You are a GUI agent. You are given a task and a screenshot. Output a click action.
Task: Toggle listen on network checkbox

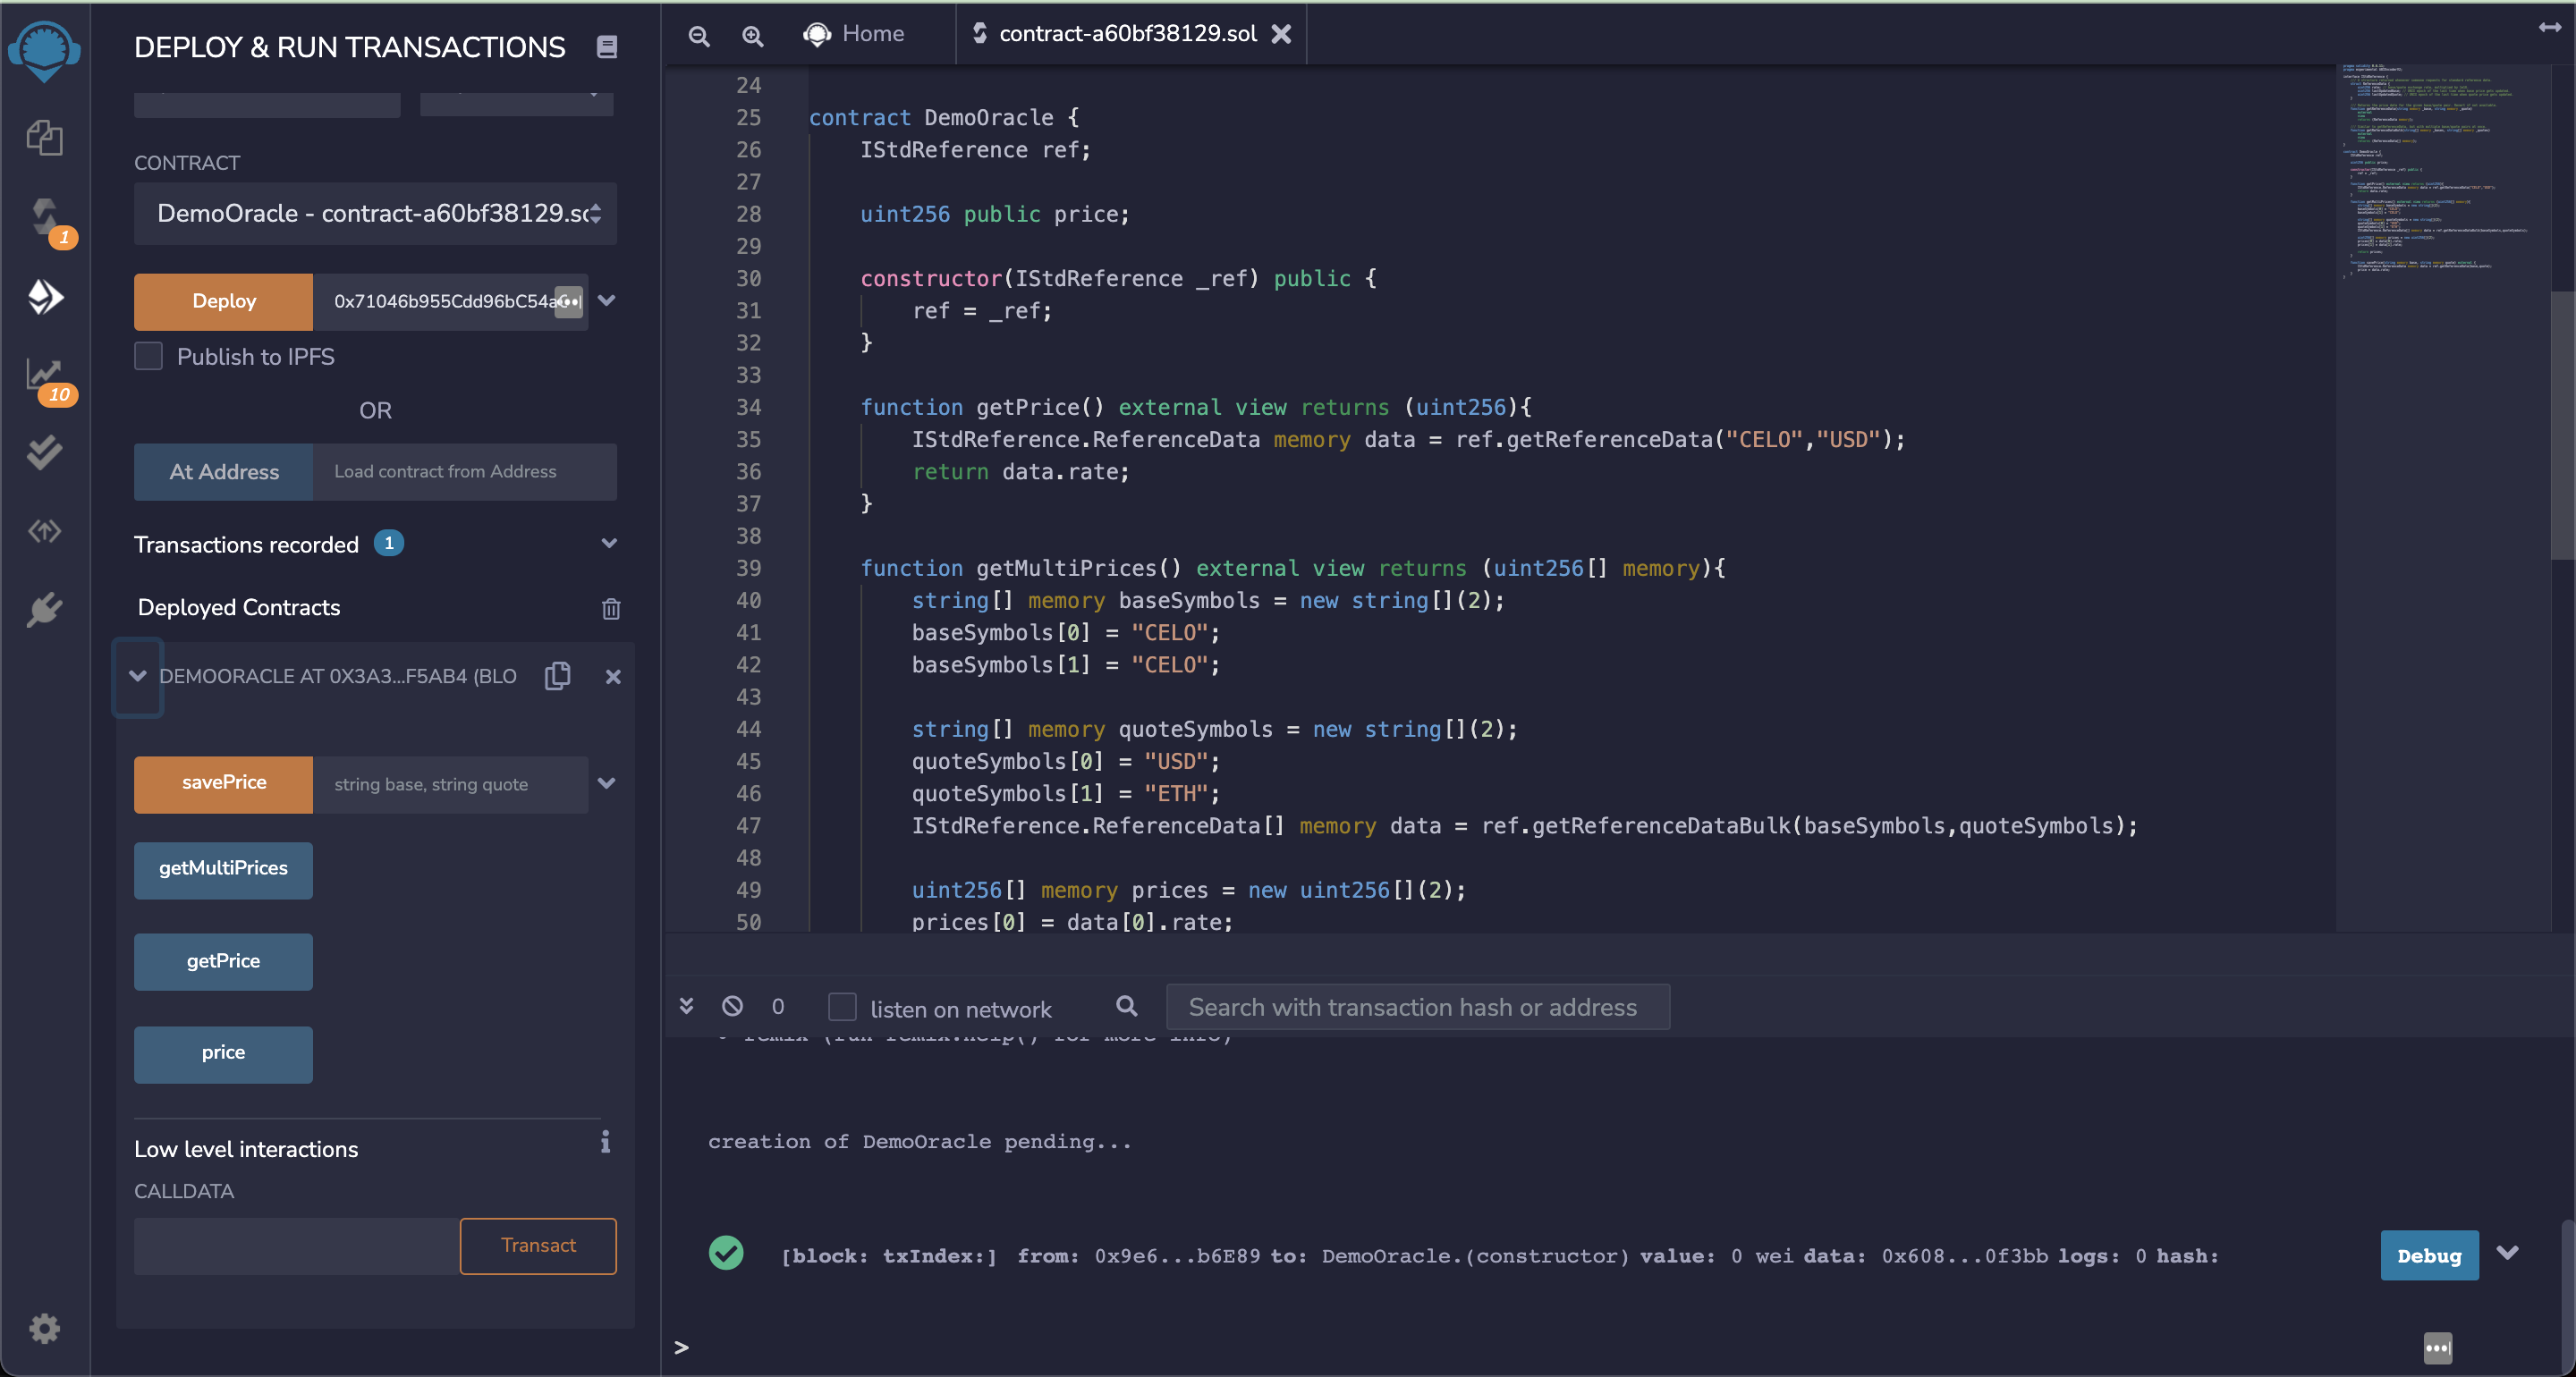point(842,1009)
